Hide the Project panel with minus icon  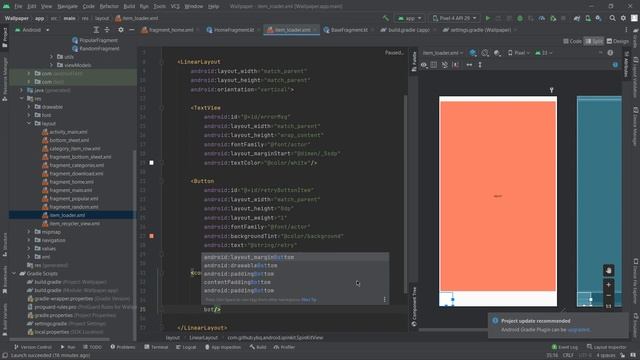click(131, 30)
